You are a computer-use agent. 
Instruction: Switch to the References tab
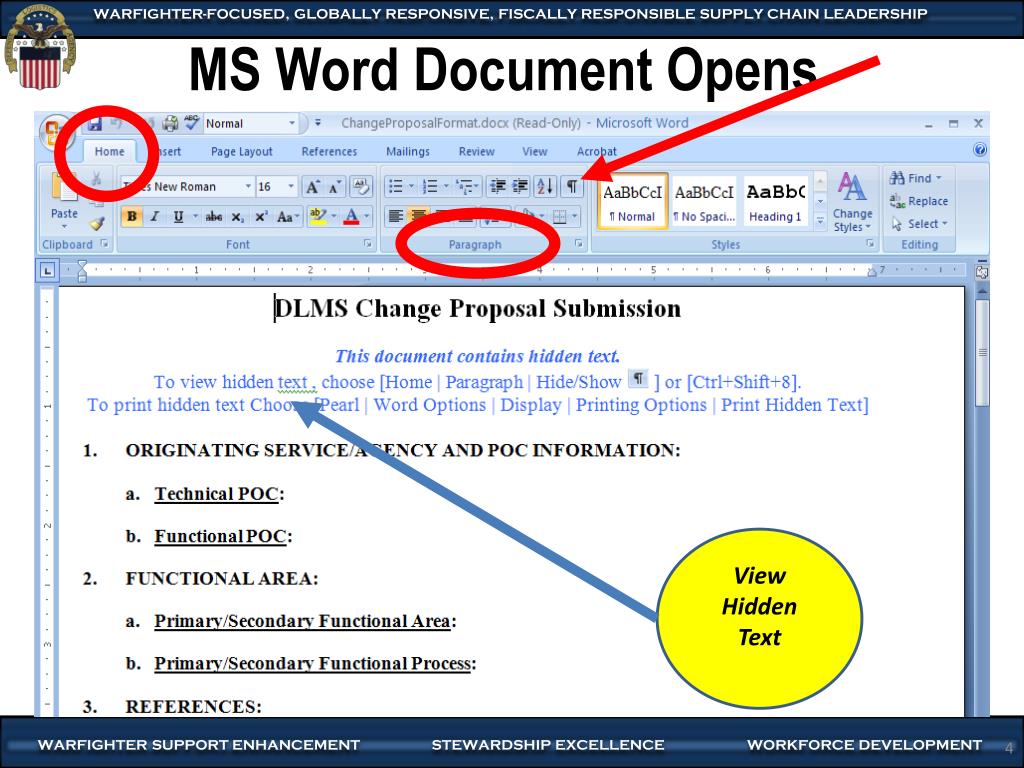pyautogui.click(x=329, y=152)
